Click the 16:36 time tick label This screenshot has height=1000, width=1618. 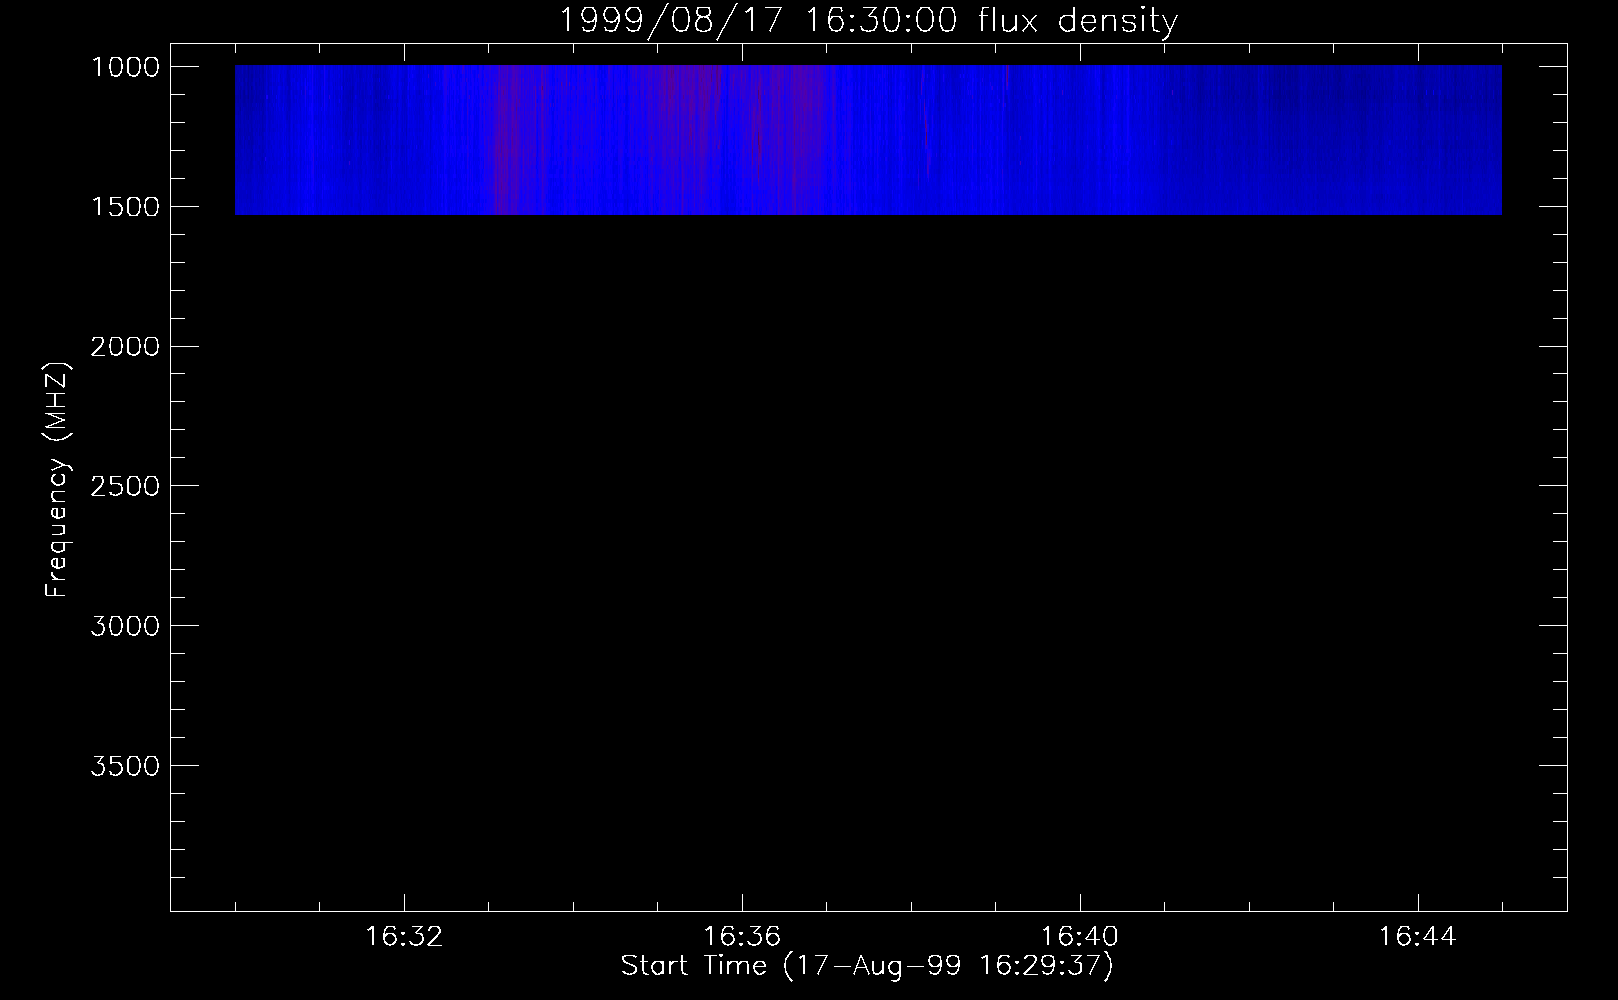click(742, 937)
